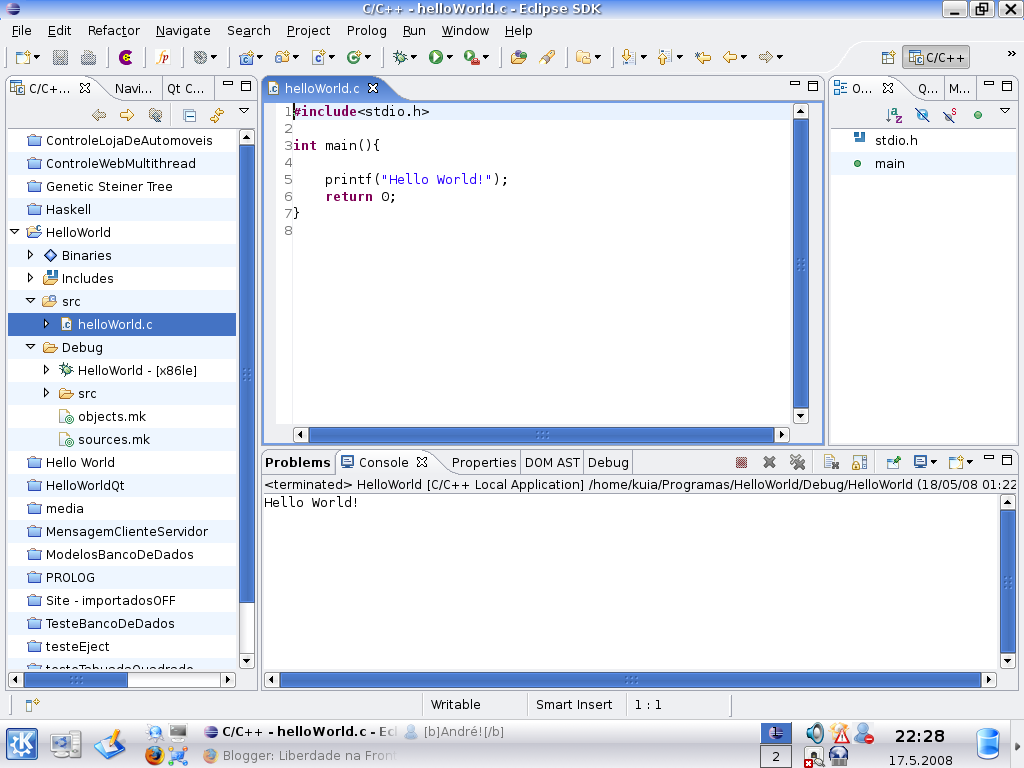Open the Refactor menu
Image resolution: width=1024 pixels, height=768 pixels.
pos(114,31)
